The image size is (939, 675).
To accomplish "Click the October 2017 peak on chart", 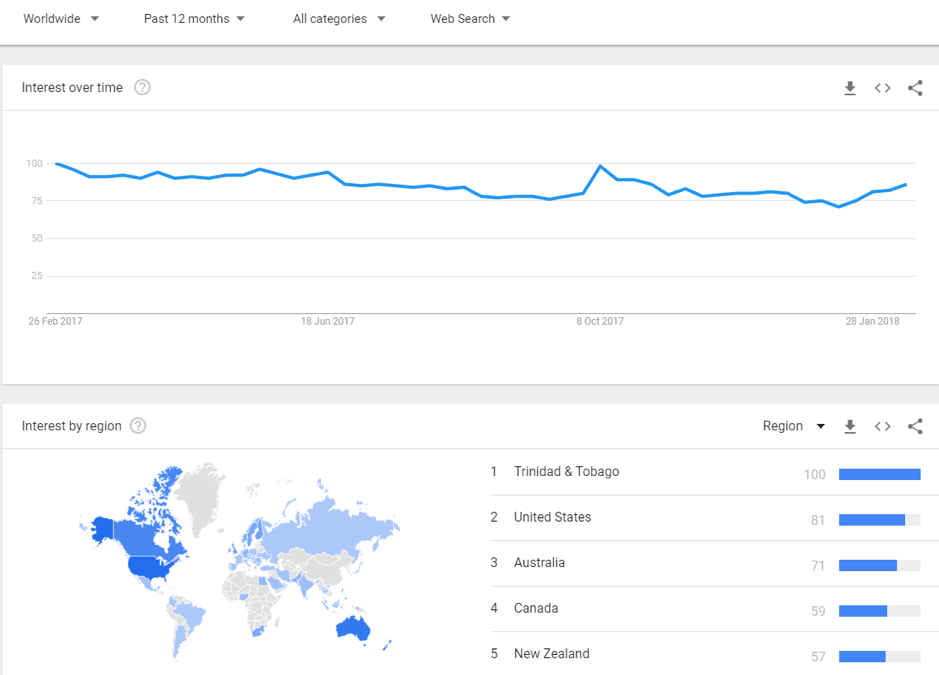I will coord(601,166).
